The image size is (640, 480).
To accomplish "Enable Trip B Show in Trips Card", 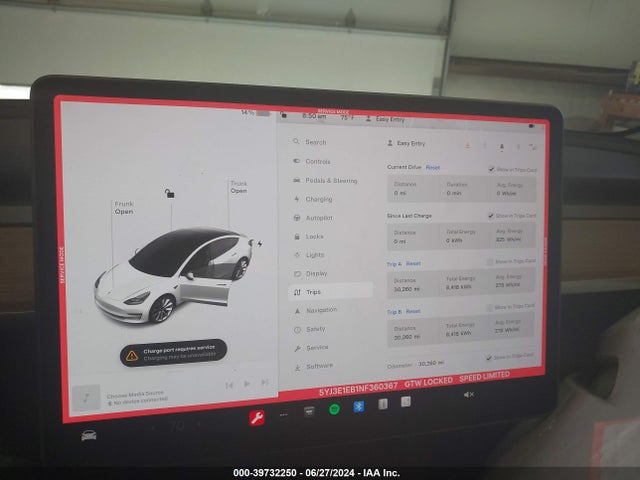I will (x=489, y=307).
